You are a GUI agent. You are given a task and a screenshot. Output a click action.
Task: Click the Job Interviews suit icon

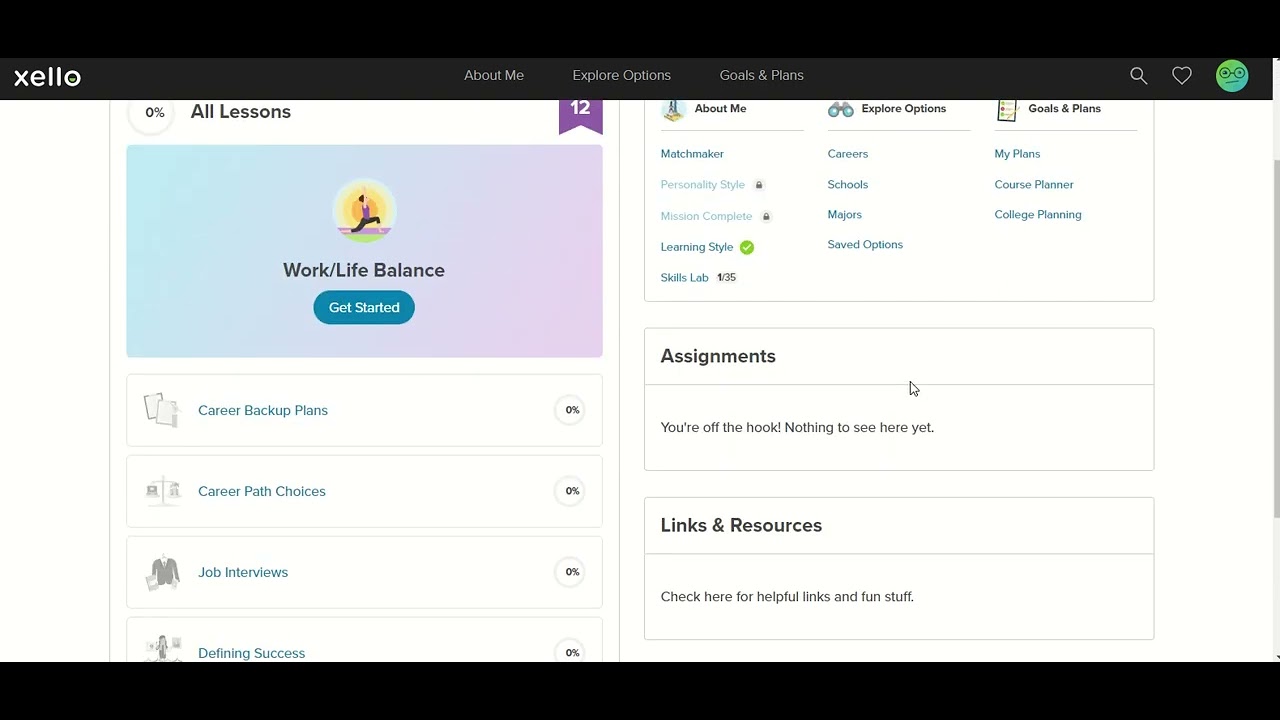pyautogui.click(x=163, y=572)
